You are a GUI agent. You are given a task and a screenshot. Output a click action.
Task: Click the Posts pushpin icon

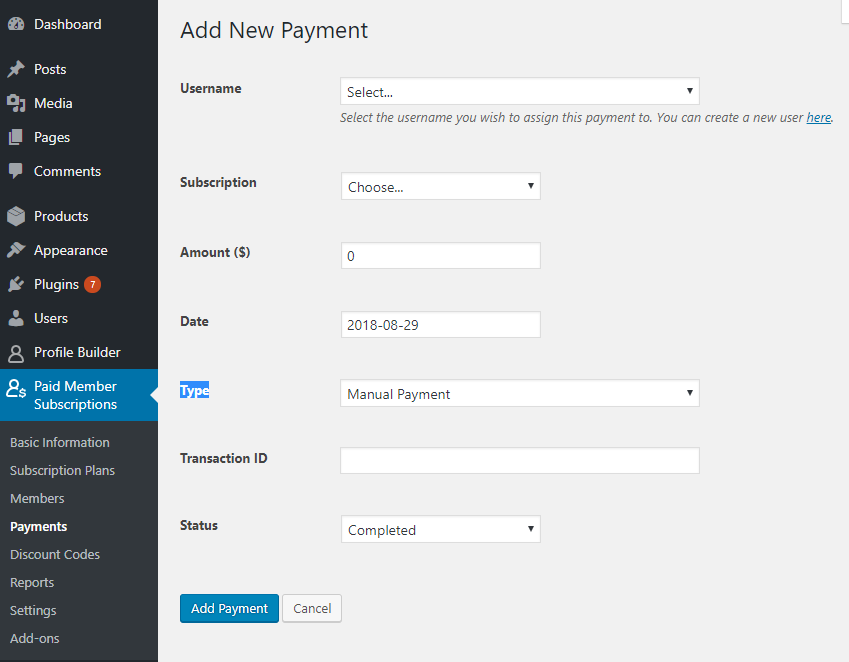[16, 69]
